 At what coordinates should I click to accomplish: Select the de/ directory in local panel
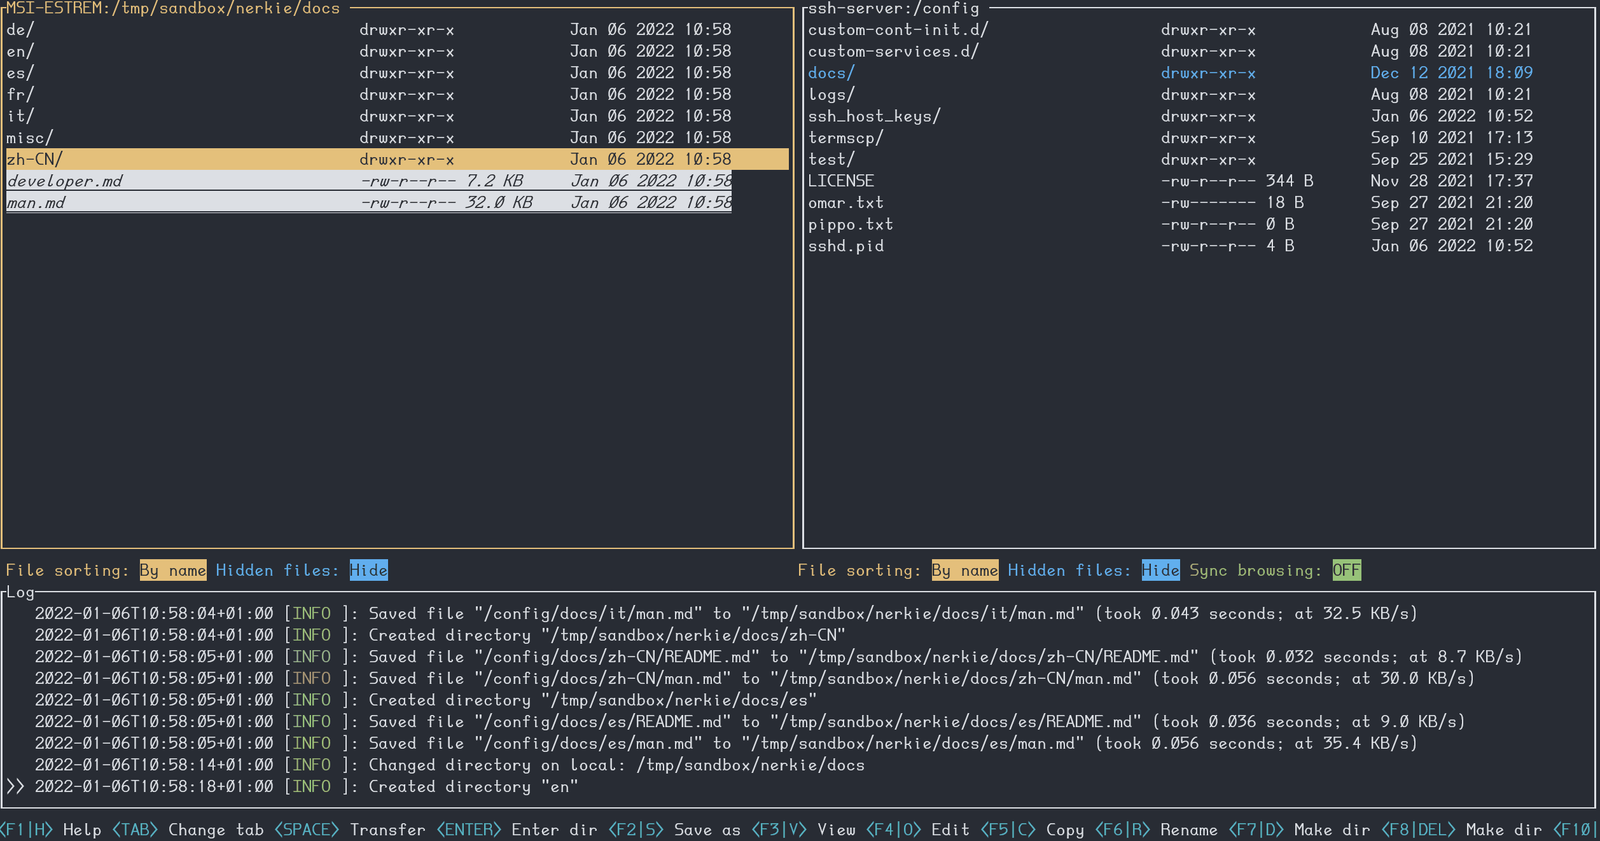(397, 30)
